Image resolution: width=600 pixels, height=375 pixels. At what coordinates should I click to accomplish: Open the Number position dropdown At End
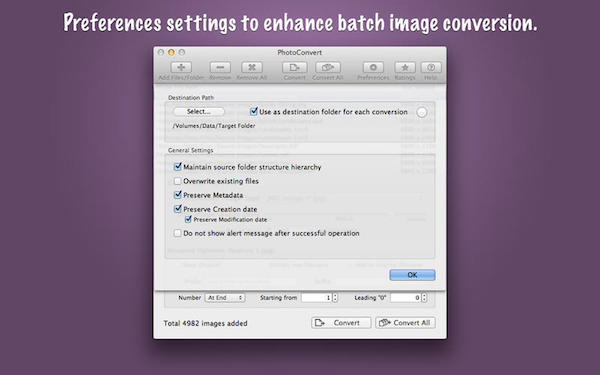tap(225, 298)
